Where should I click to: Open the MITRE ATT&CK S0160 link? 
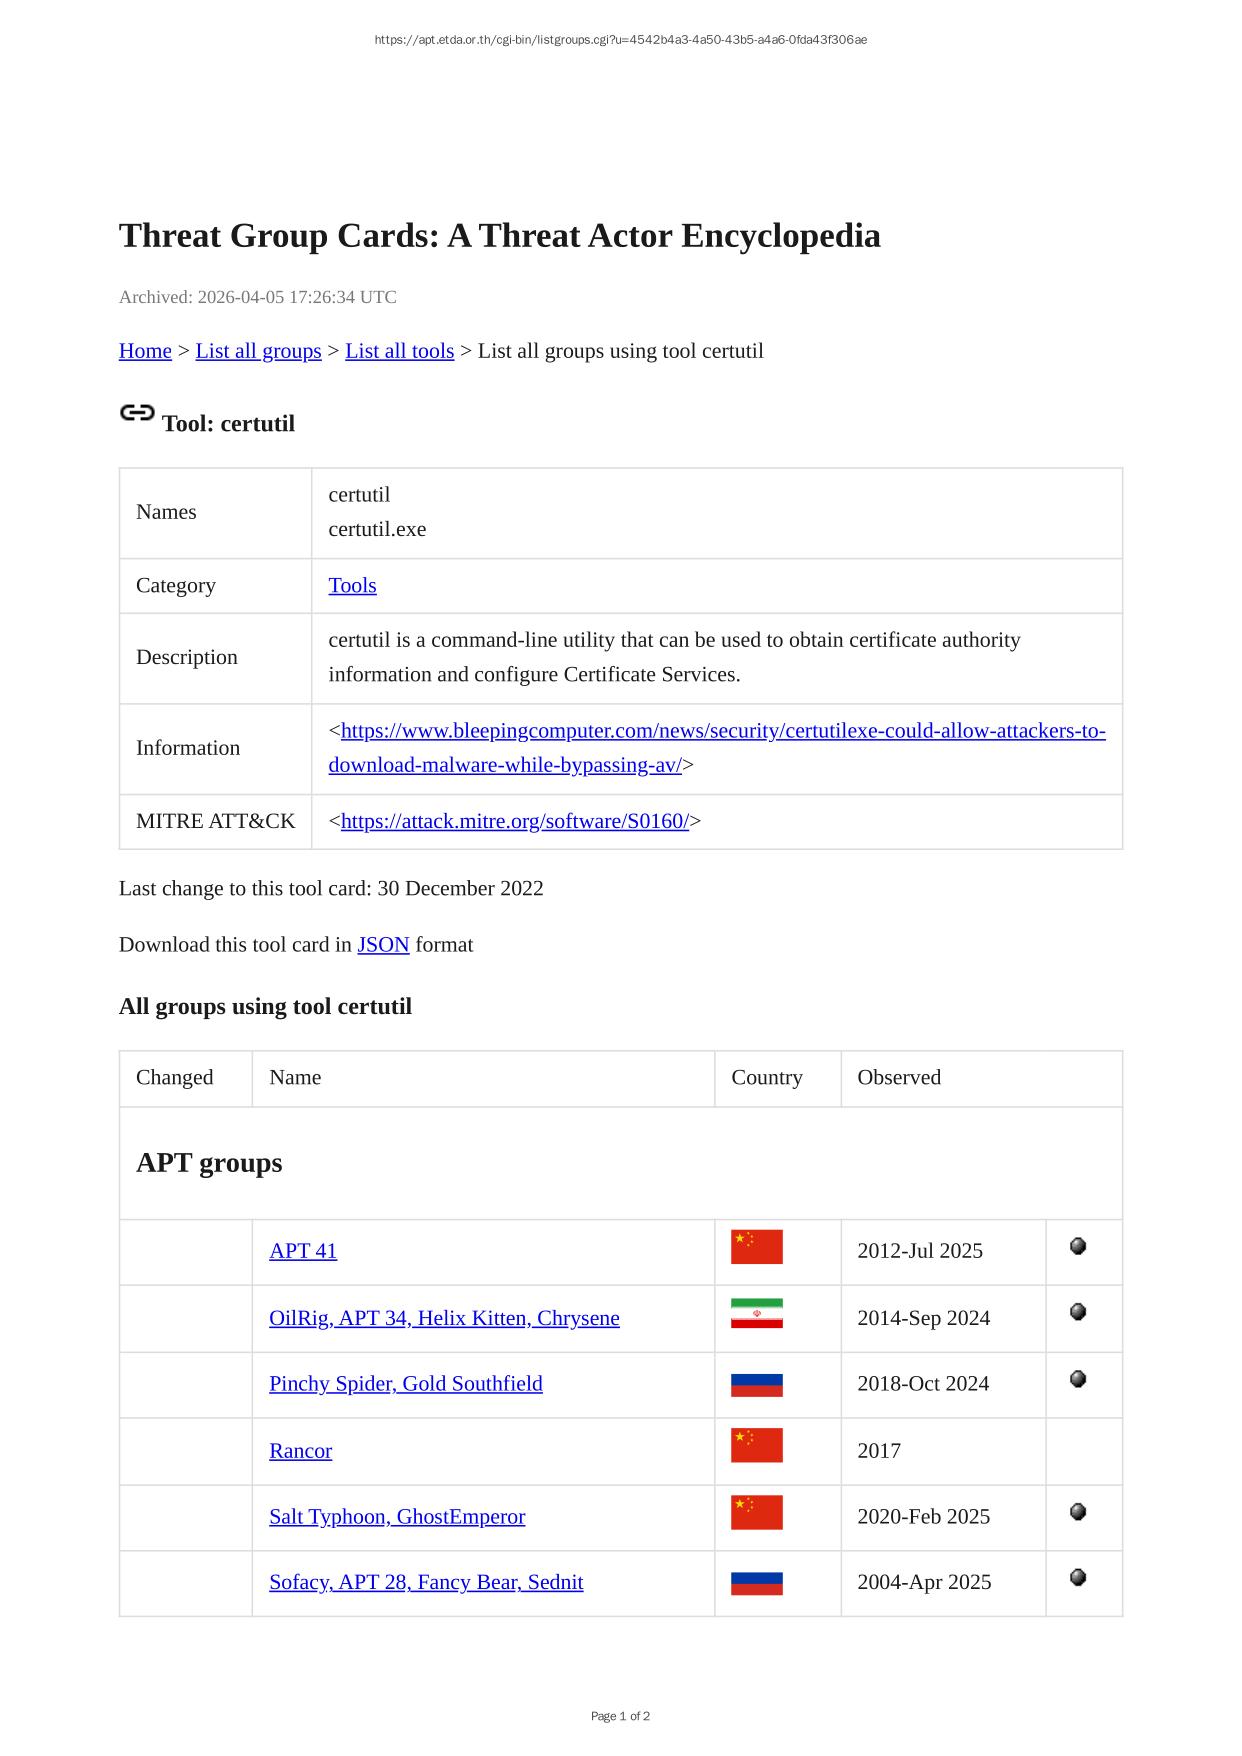[514, 821]
